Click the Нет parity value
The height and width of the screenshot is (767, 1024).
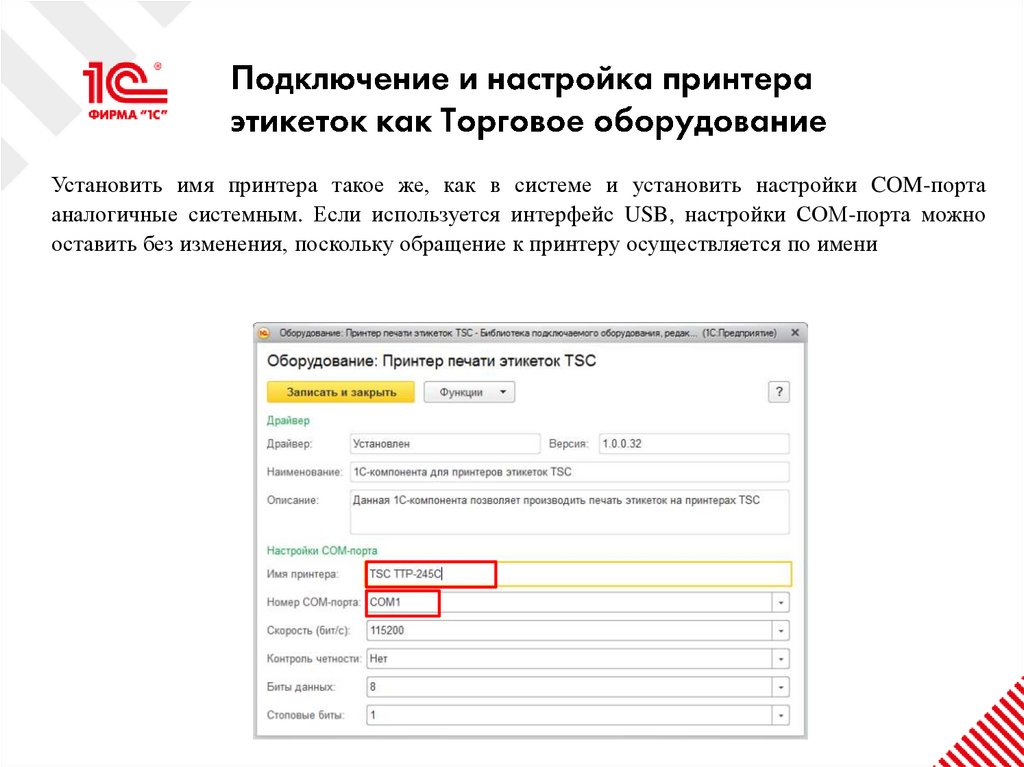[x=379, y=659]
